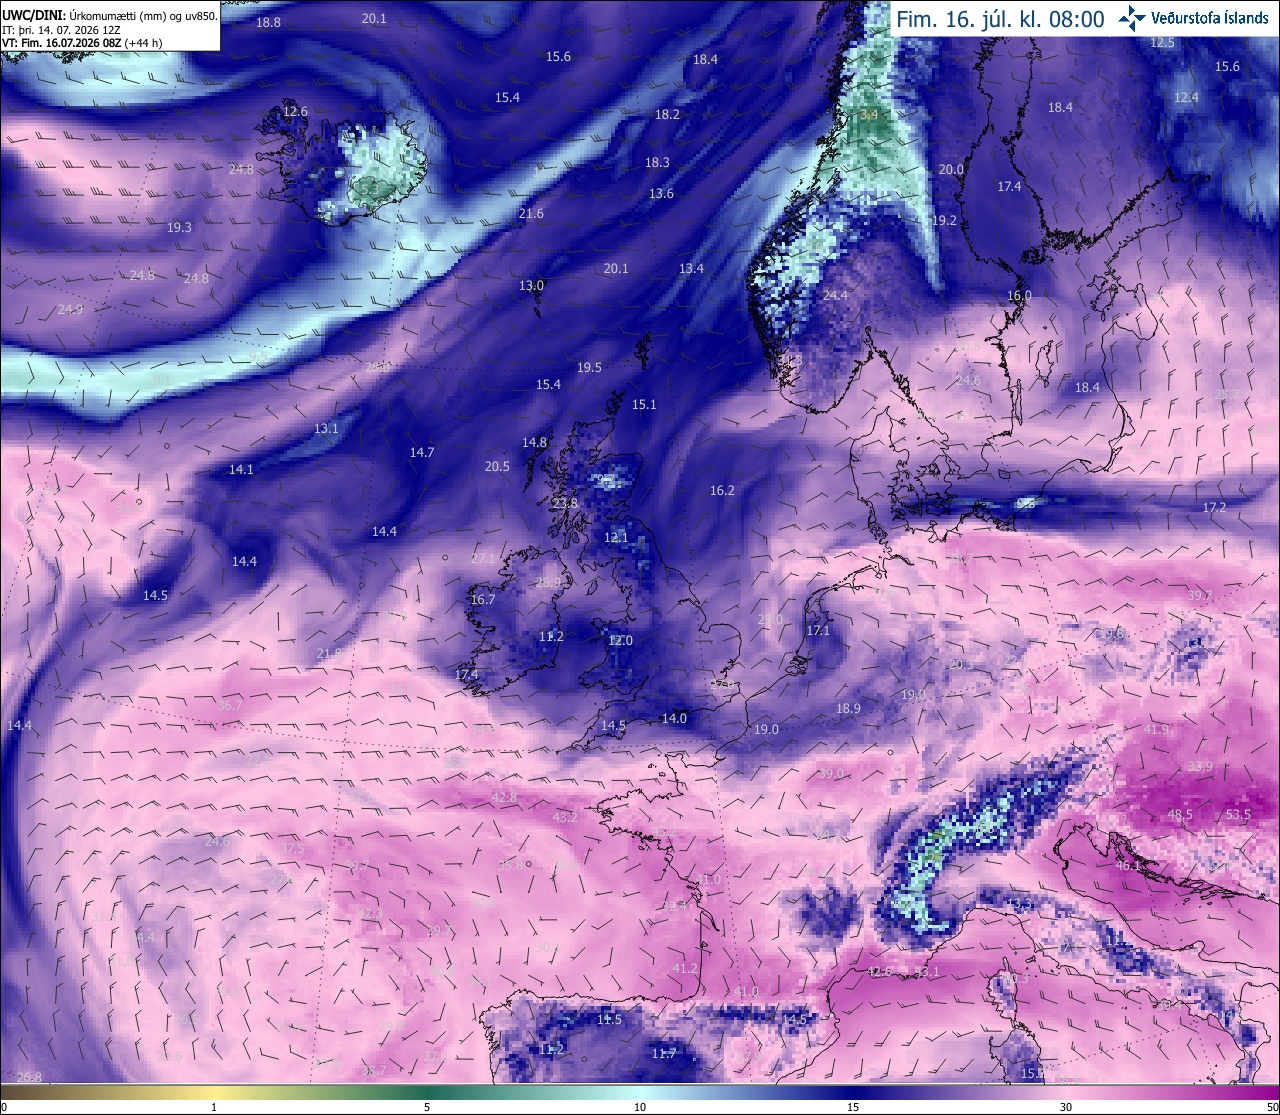Image resolution: width=1280 pixels, height=1115 pixels.
Task: Click the 12.6 value over northwest Iceland
Action: [295, 112]
